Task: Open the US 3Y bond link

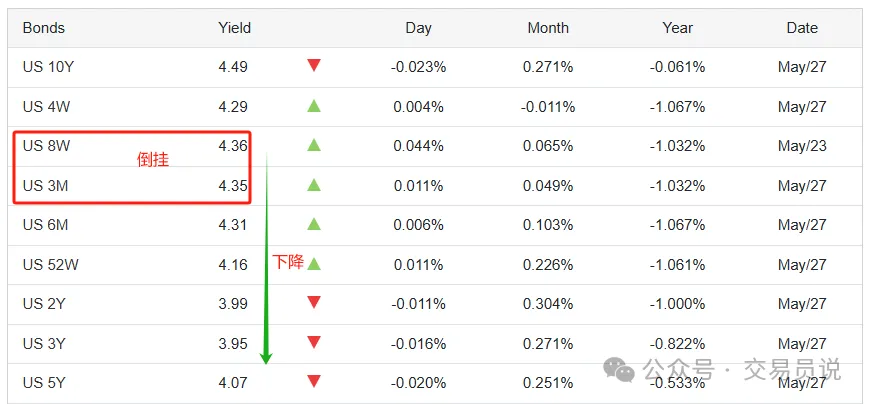Action: tap(44, 344)
